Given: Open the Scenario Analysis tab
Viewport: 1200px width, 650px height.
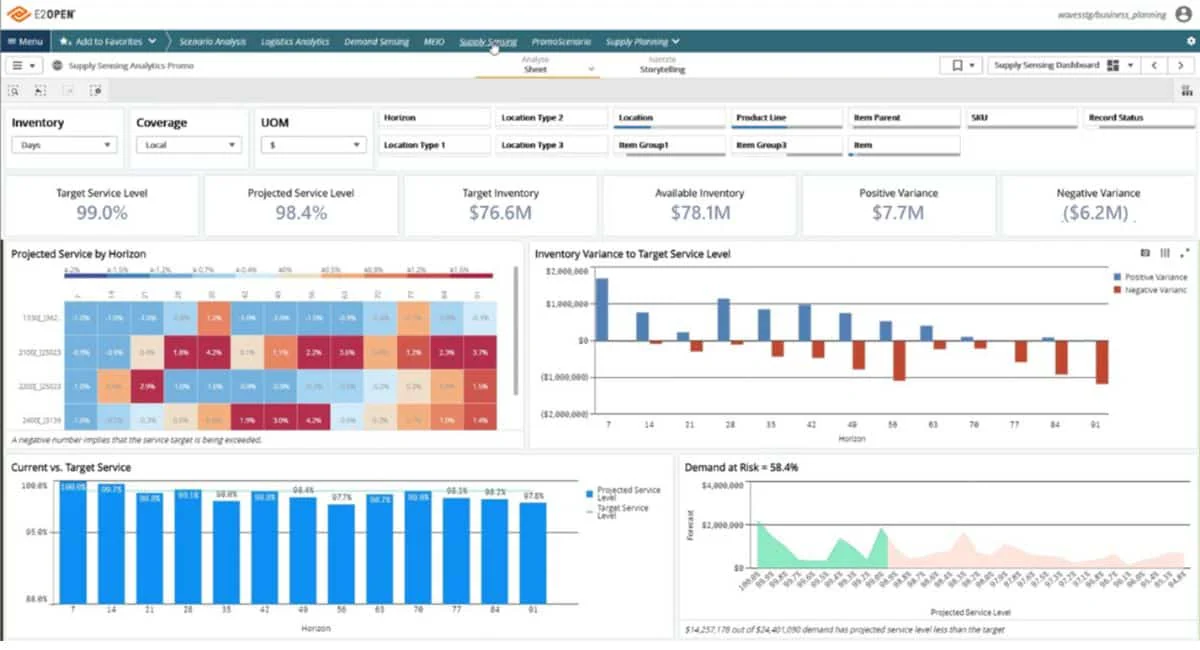Looking at the screenshot, I should 212,42.
